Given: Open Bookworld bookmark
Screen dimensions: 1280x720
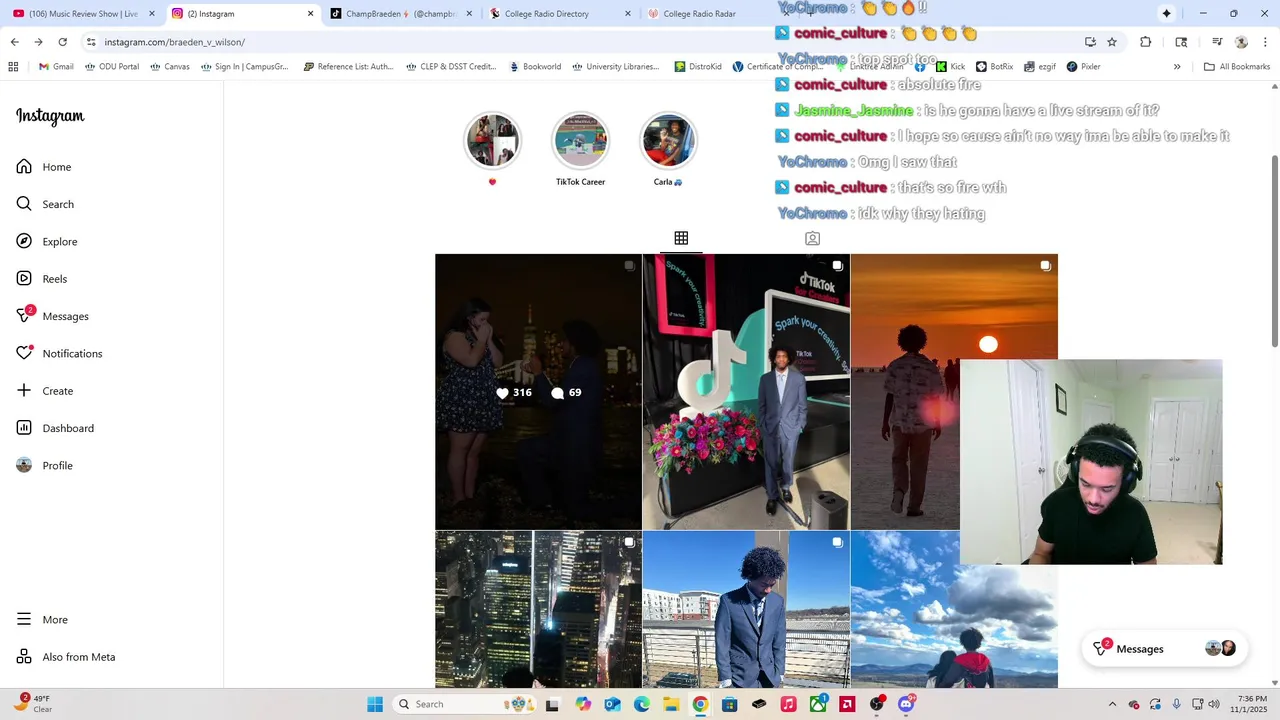Looking at the screenshot, I should (x=534, y=67).
